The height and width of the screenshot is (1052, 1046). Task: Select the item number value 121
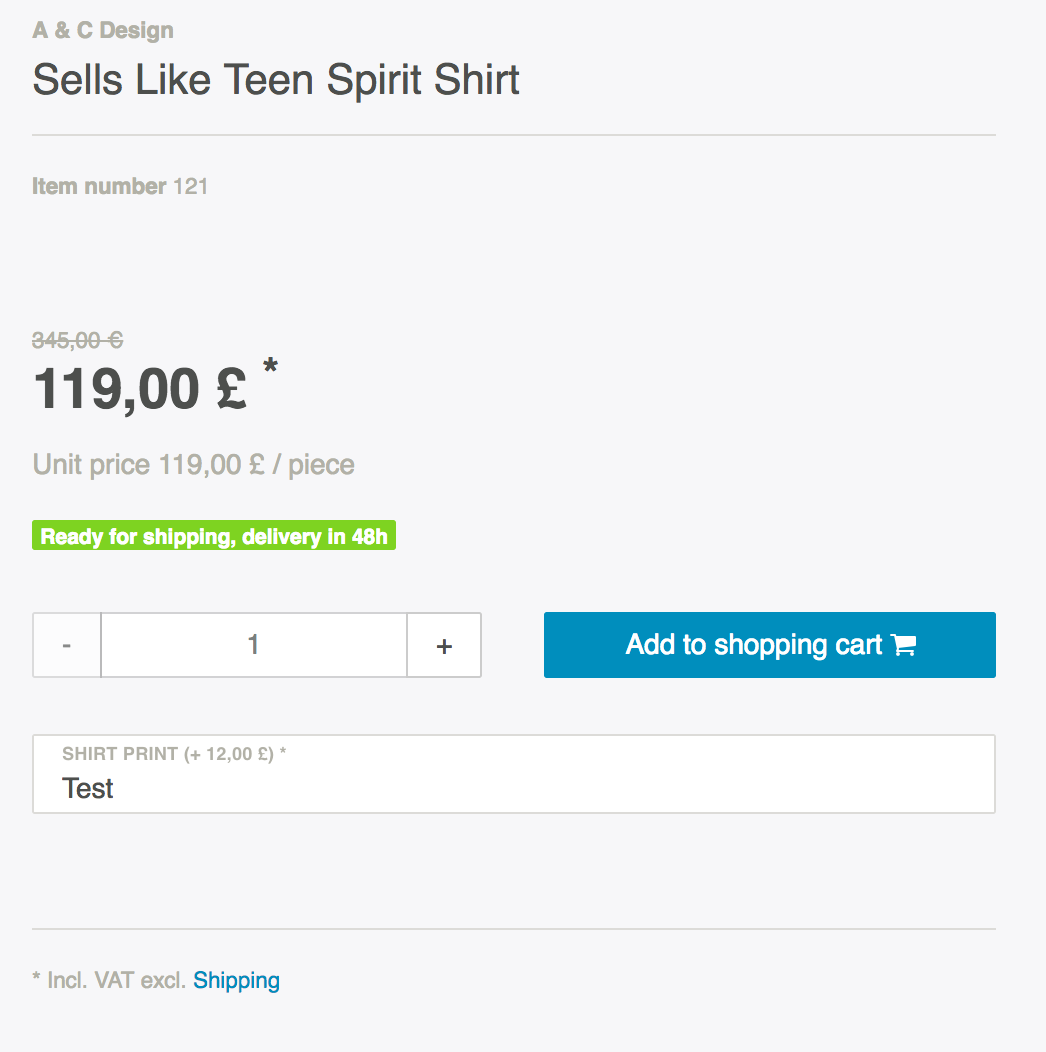click(x=191, y=186)
